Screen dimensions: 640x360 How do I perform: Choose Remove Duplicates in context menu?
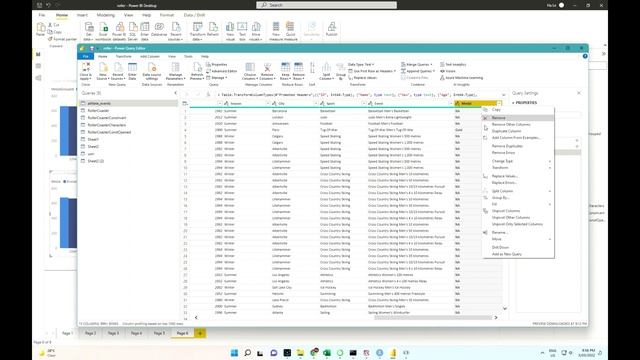pyautogui.click(x=518, y=146)
